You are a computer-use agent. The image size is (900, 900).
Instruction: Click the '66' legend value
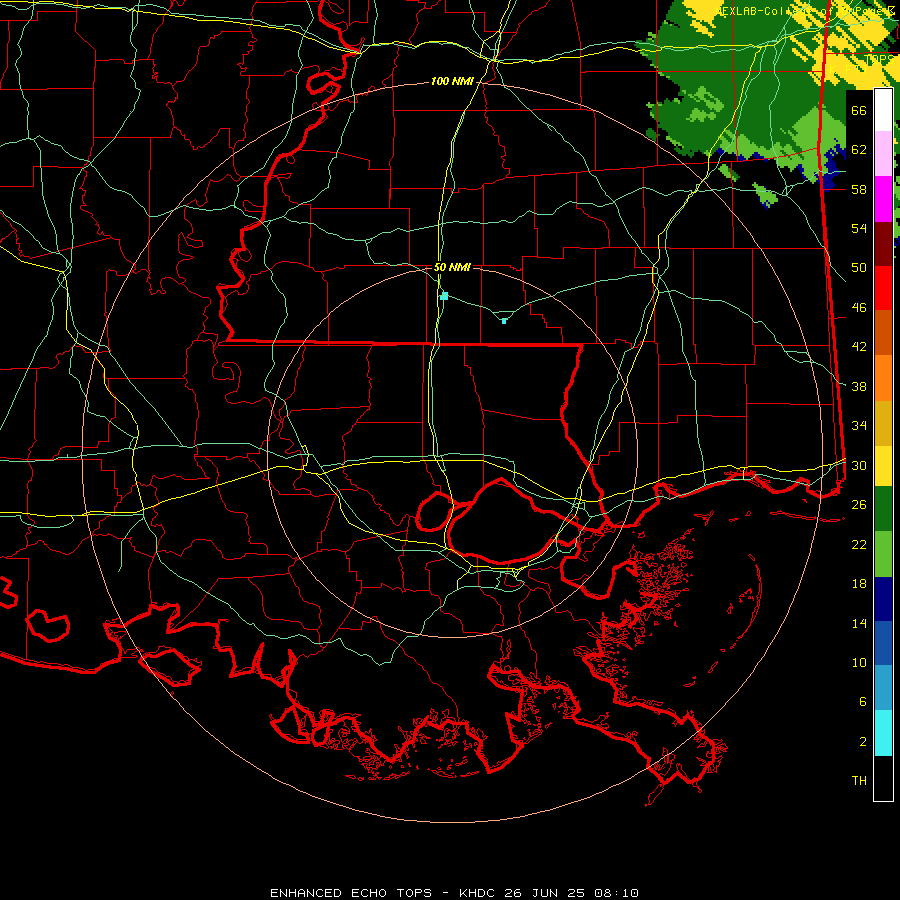click(859, 110)
